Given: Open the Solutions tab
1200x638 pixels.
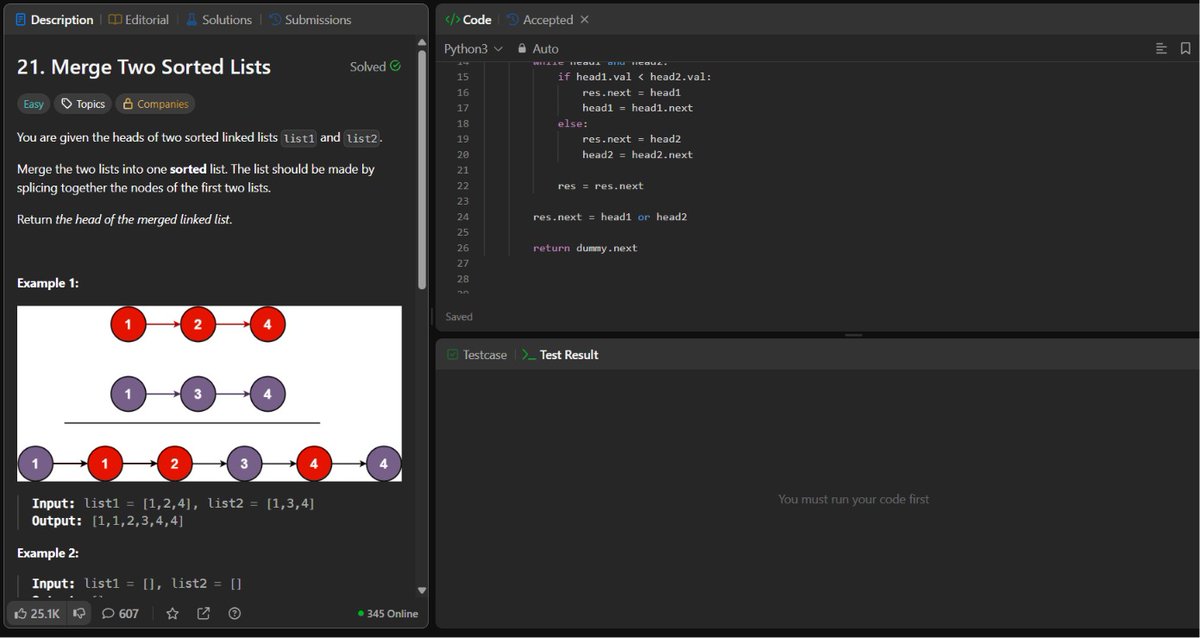Looking at the screenshot, I should coord(218,19).
